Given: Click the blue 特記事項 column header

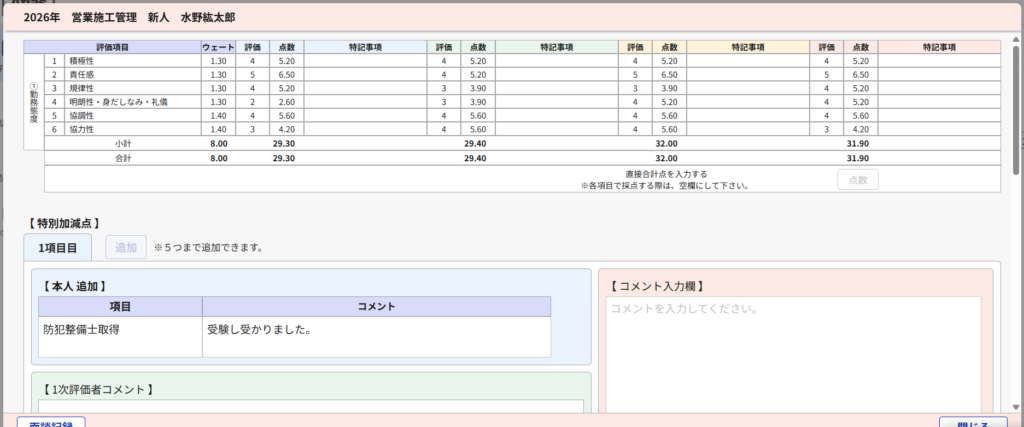Looking at the screenshot, I should pyautogui.click(x=364, y=47).
